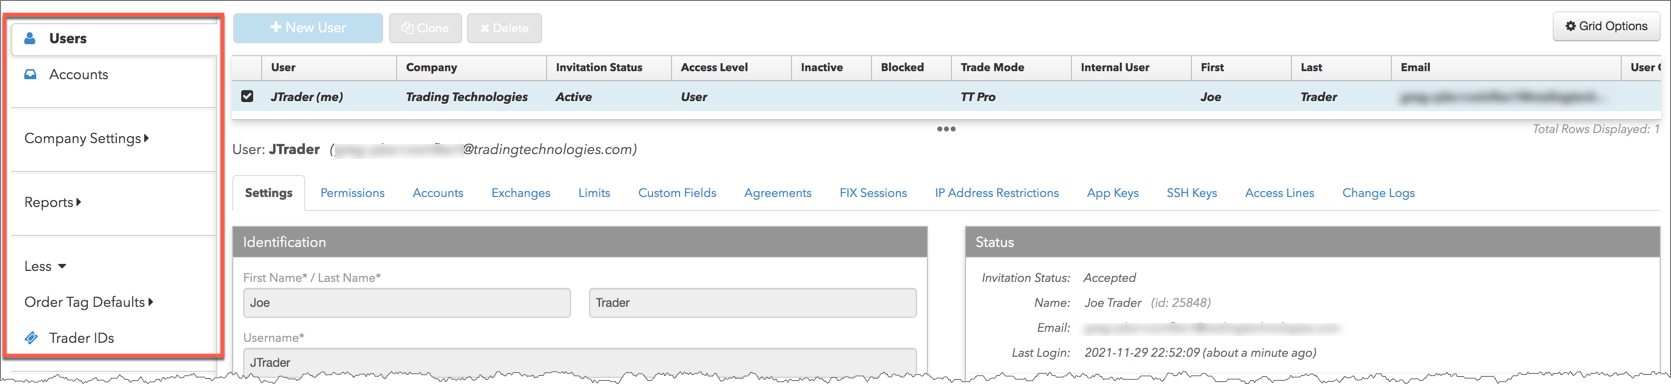Switch to the Permissions tab
The width and height of the screenshot is (1671, 384).
click(x=352, y=193)
